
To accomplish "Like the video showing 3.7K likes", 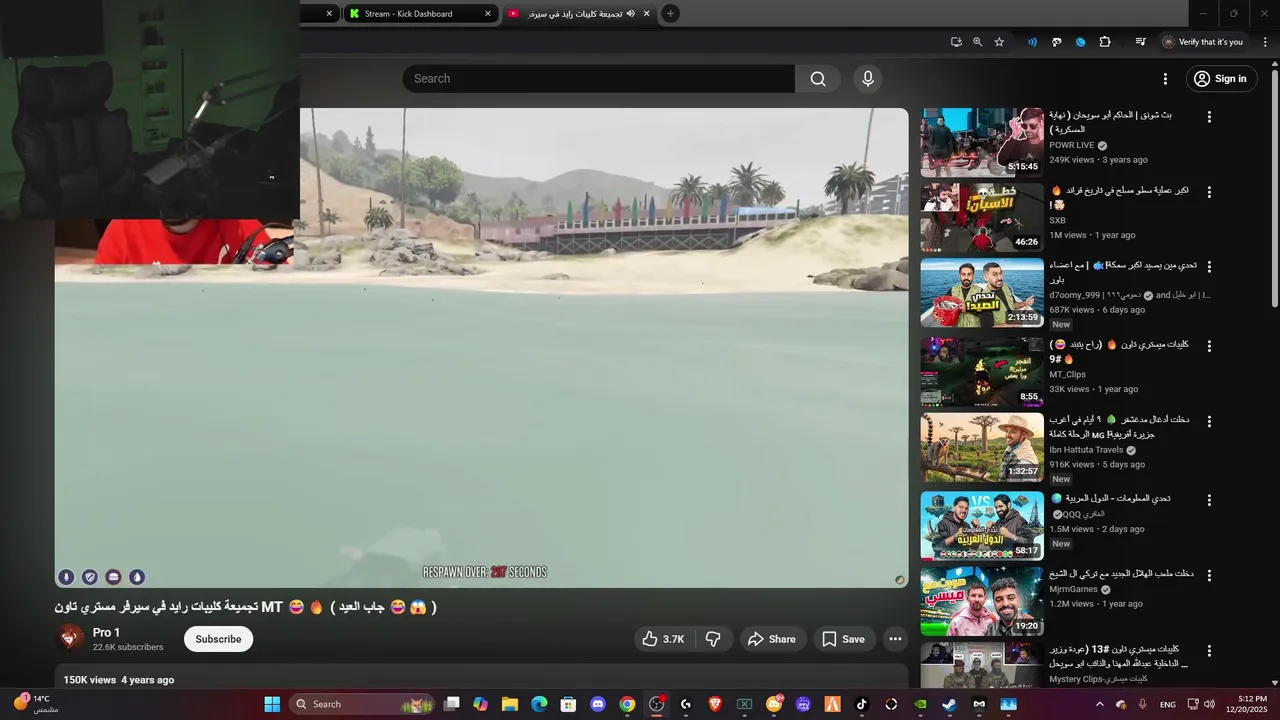I will 663,639.
